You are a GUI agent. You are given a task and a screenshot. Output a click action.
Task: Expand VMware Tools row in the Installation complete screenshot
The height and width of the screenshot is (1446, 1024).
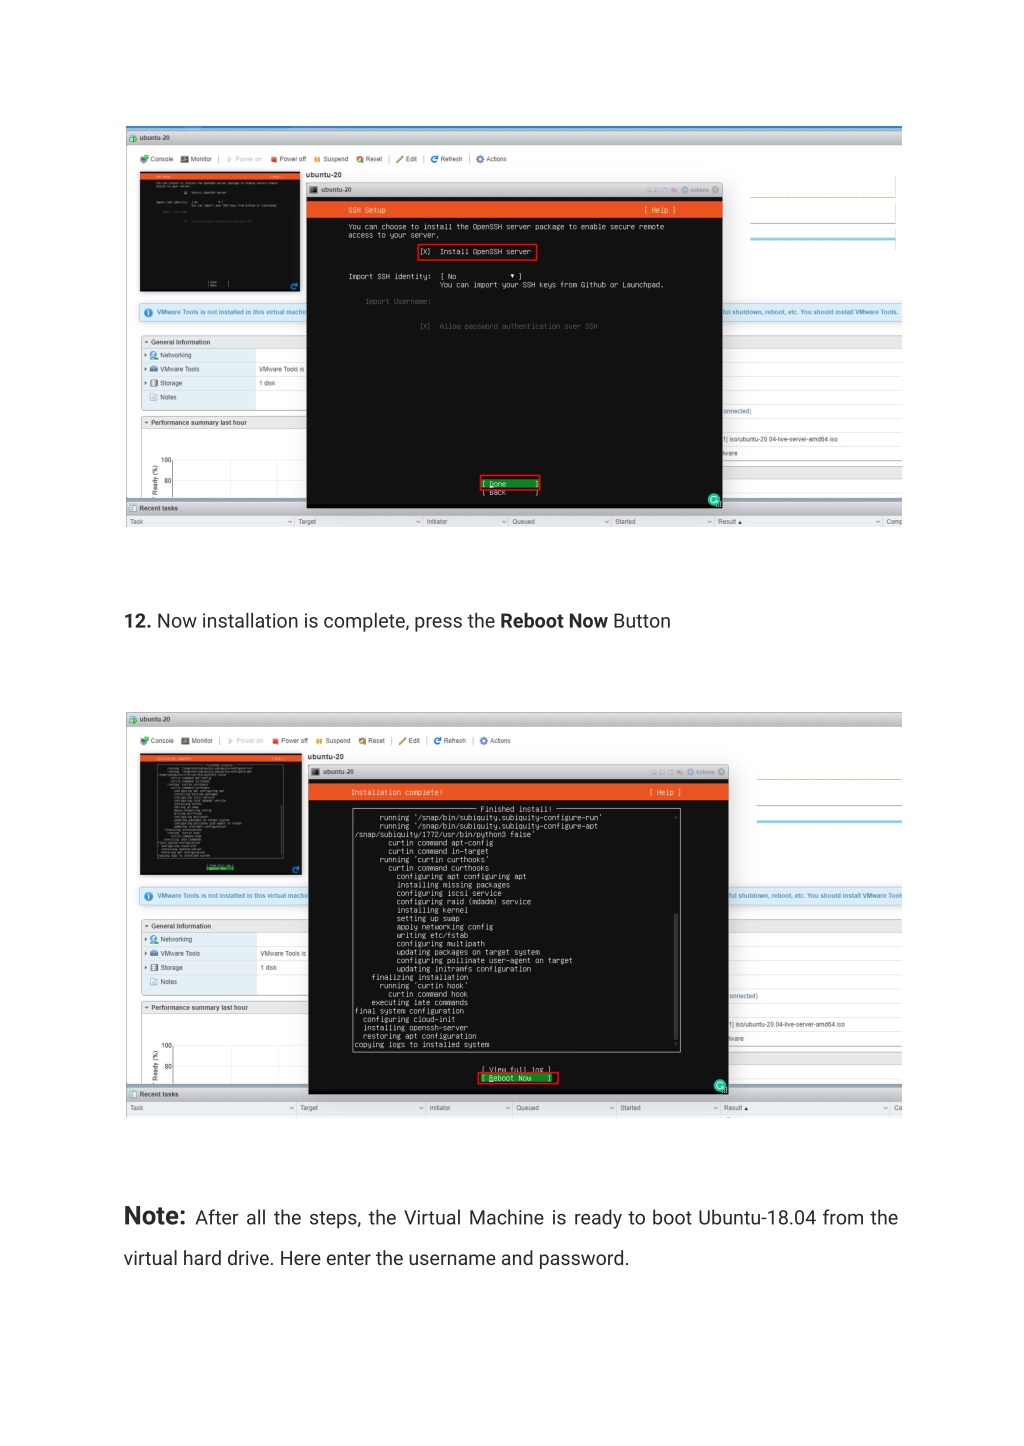pyautogui.click(x=146, y=953)
